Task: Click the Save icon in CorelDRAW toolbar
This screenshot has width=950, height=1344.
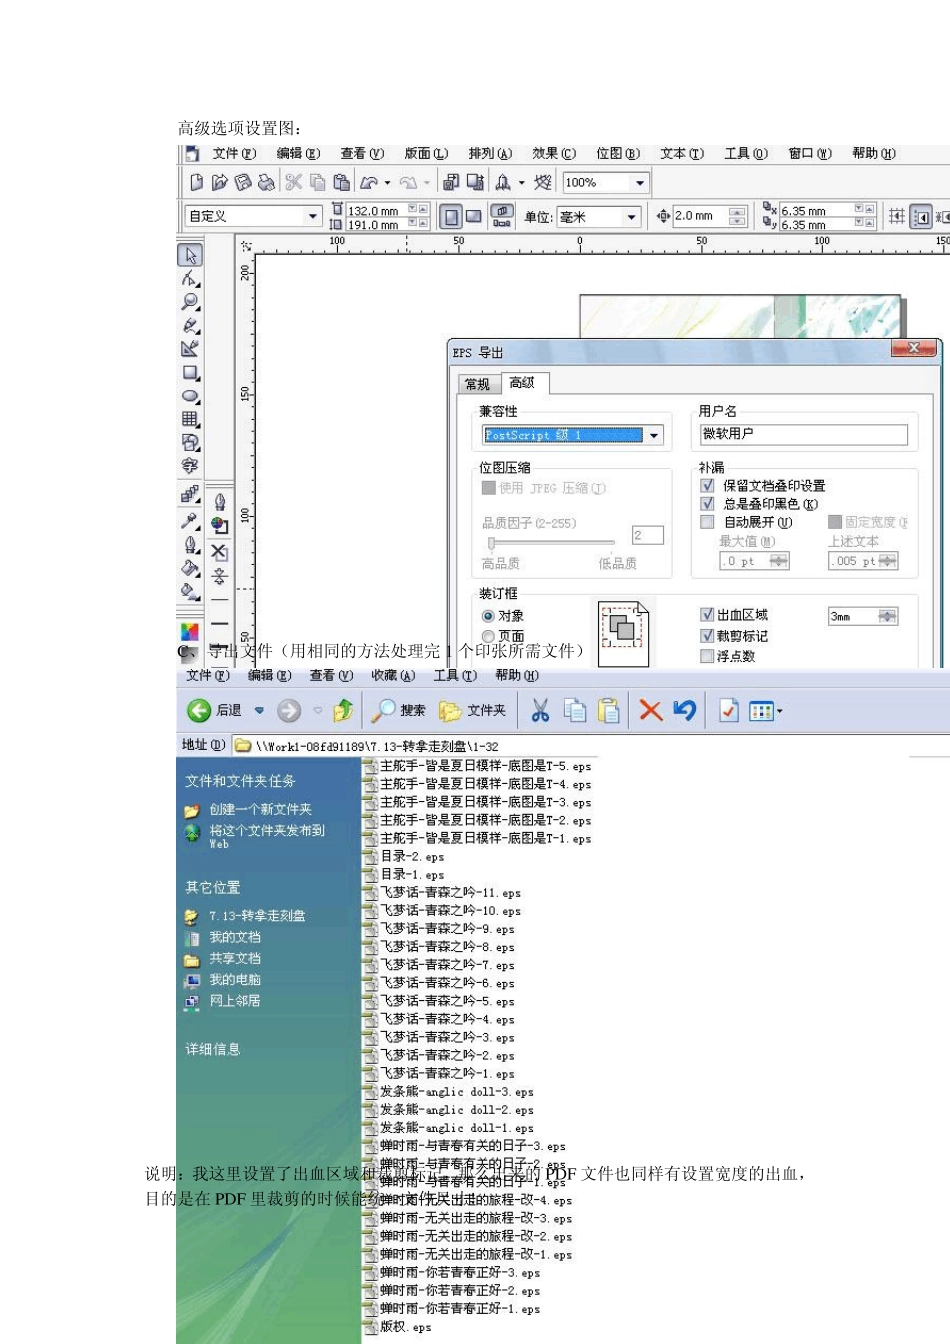Action: tap(242, 182)
